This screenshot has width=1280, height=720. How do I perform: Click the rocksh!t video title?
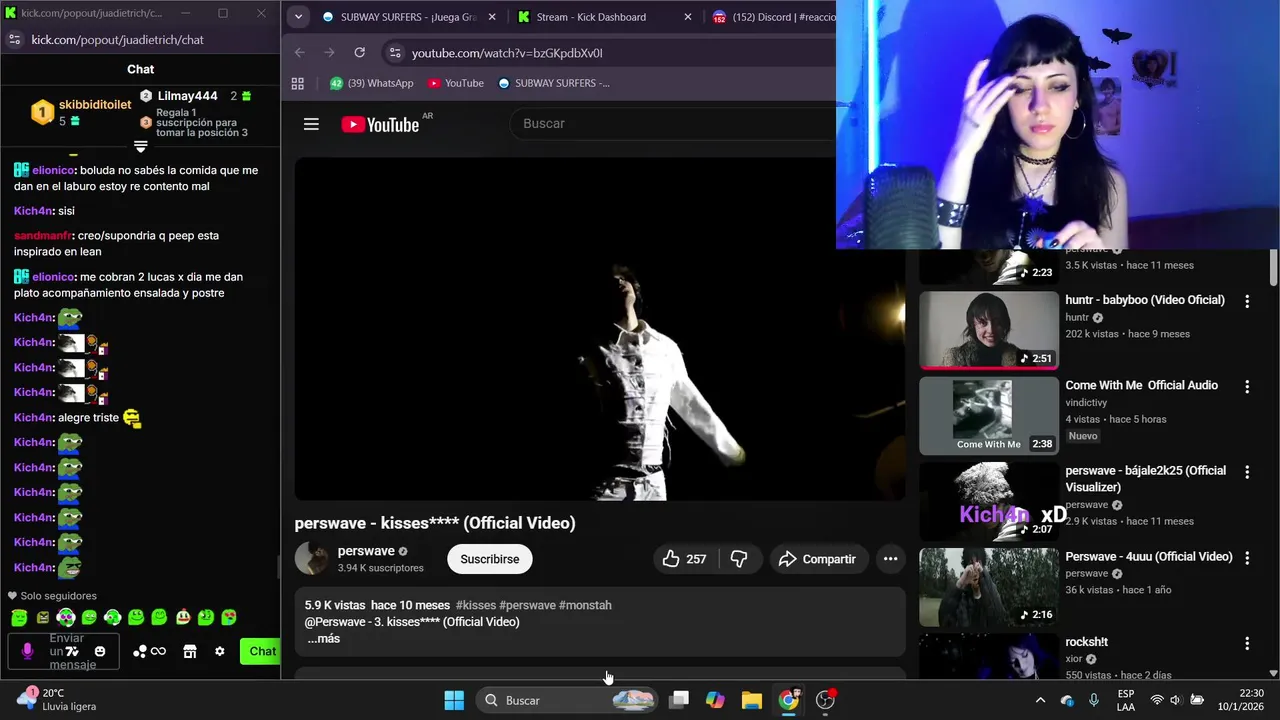coord(1087,642)
